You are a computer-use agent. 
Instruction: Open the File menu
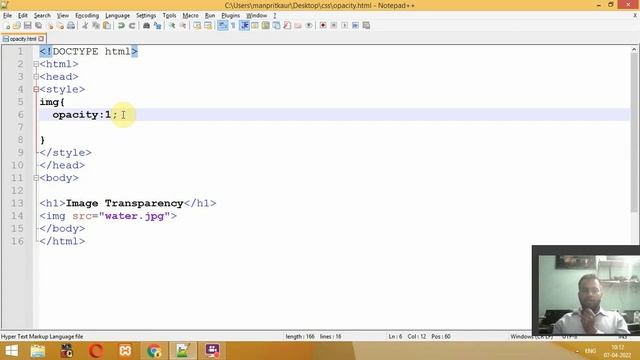point(7,16)
